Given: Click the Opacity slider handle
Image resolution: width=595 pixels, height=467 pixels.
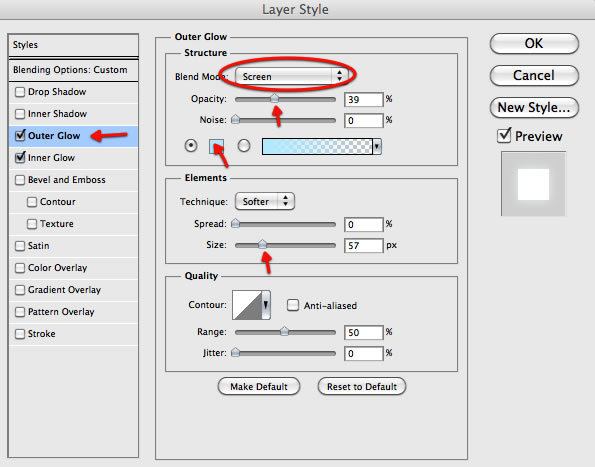Looking at the screenshot, I should [x=274, y=99].
